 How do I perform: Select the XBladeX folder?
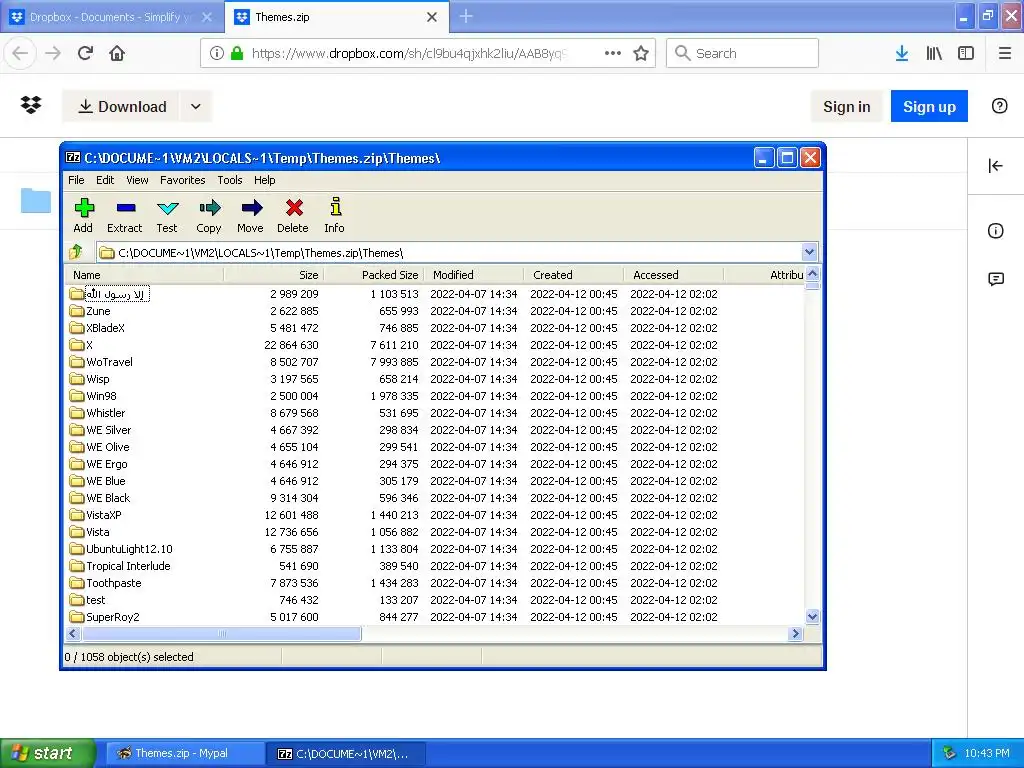(x=105, y=328)
